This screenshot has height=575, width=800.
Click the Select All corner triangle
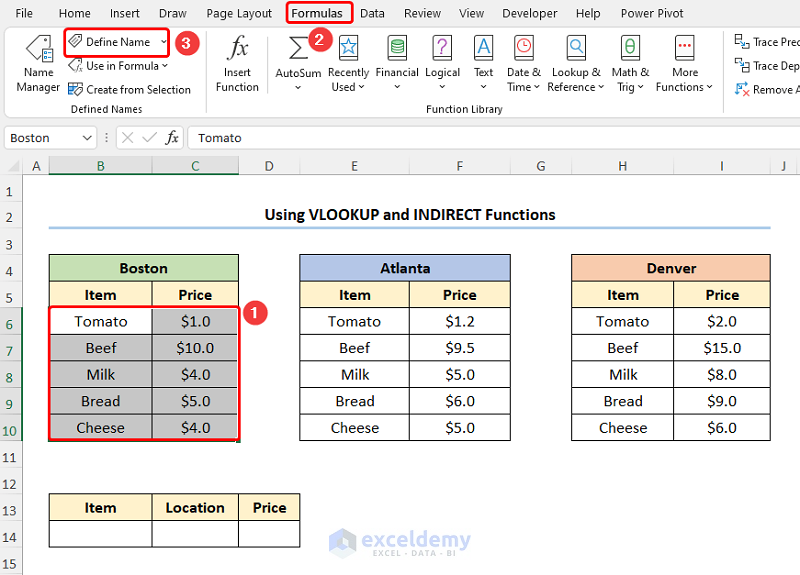point(14,166)
